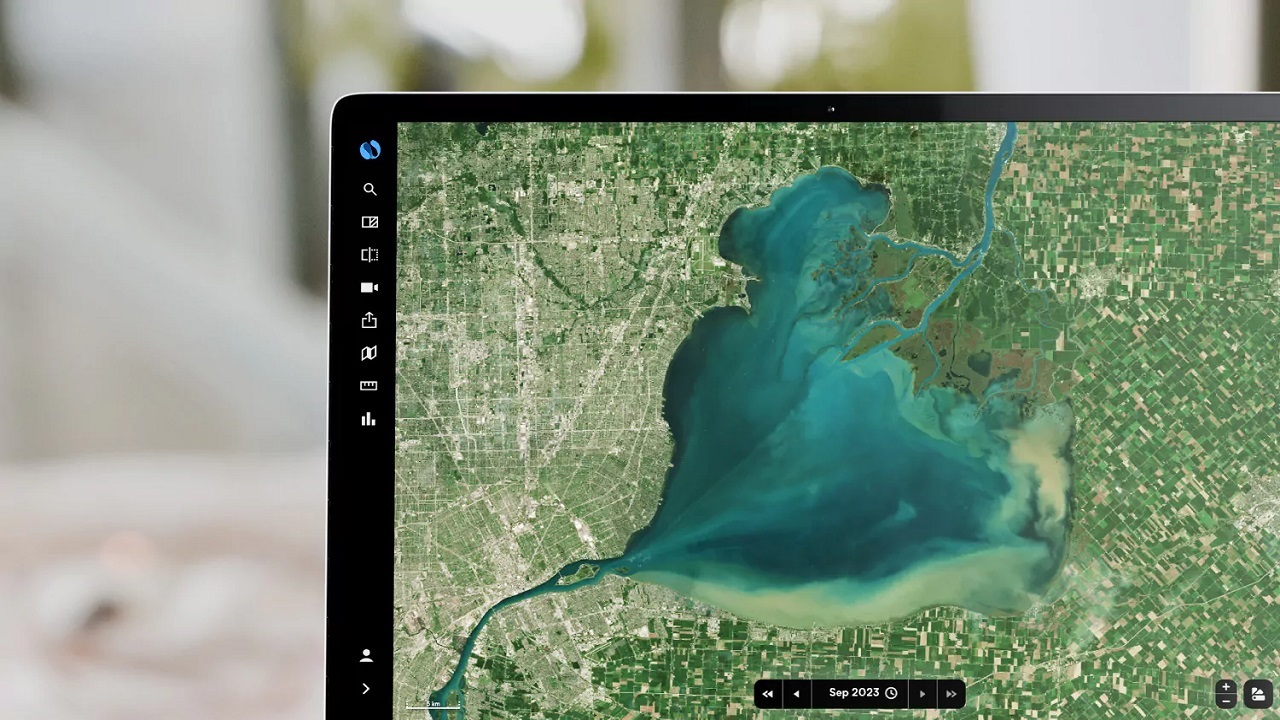The height and width of the screenshot is (720, 1280).
Task: Open the Sep 2023 date picker
Action: pyautogui.click(x=852, y=692)
